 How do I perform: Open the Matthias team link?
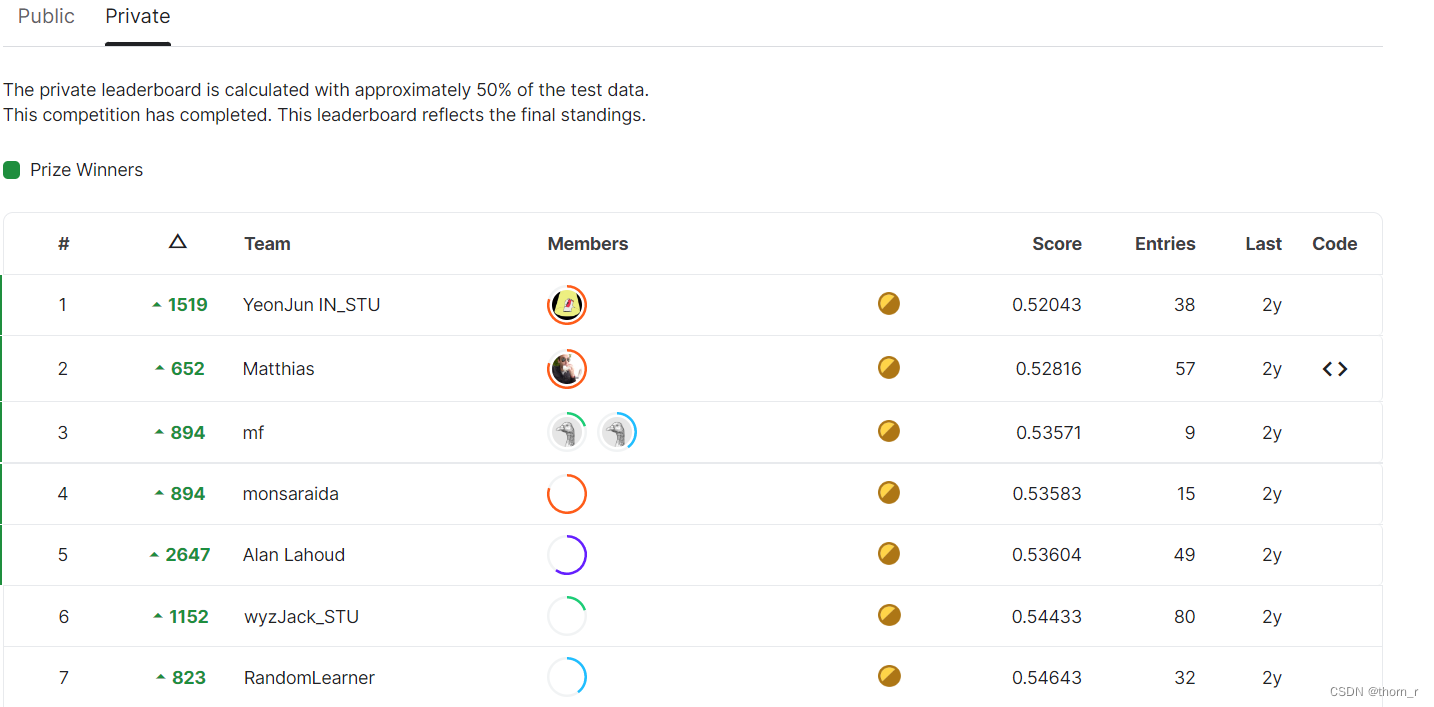pos(278,369)
